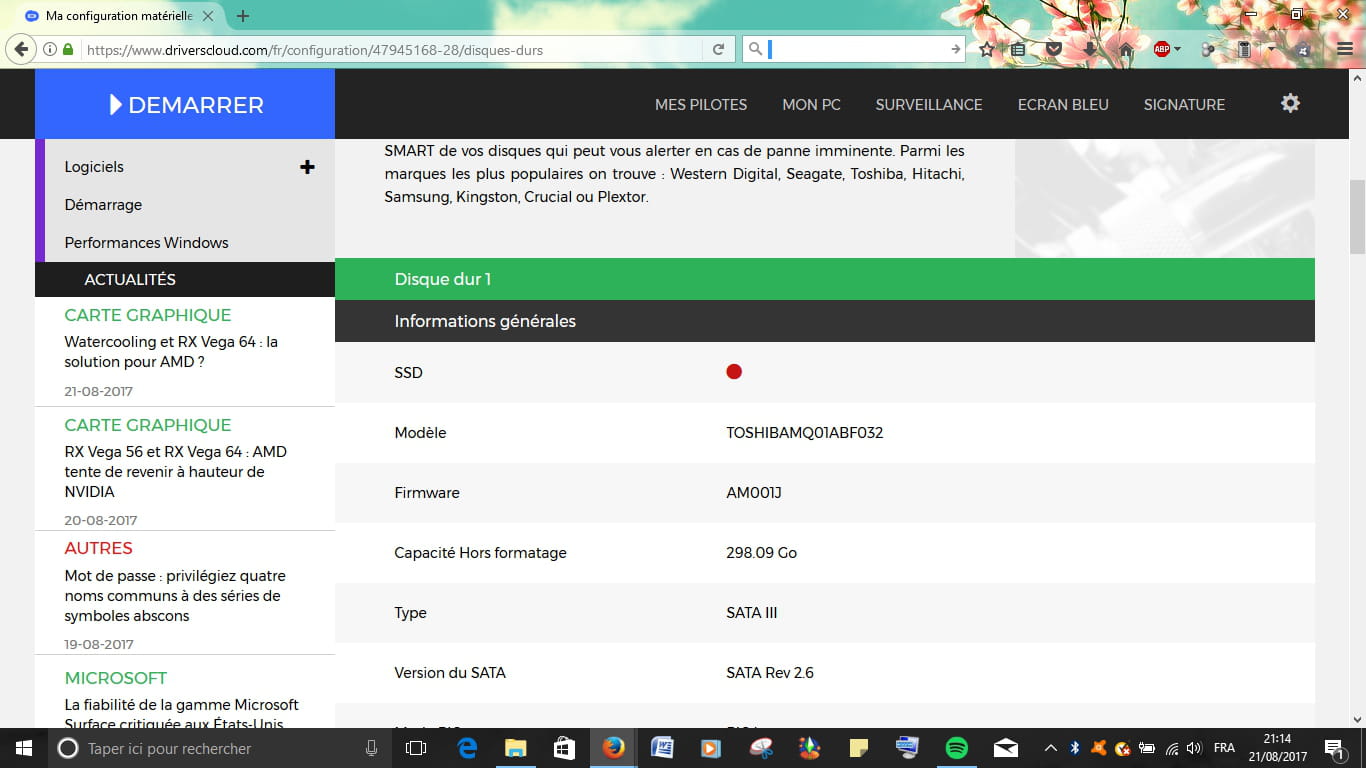
Task: Show hidden system tray icons
Action: 1050,748
